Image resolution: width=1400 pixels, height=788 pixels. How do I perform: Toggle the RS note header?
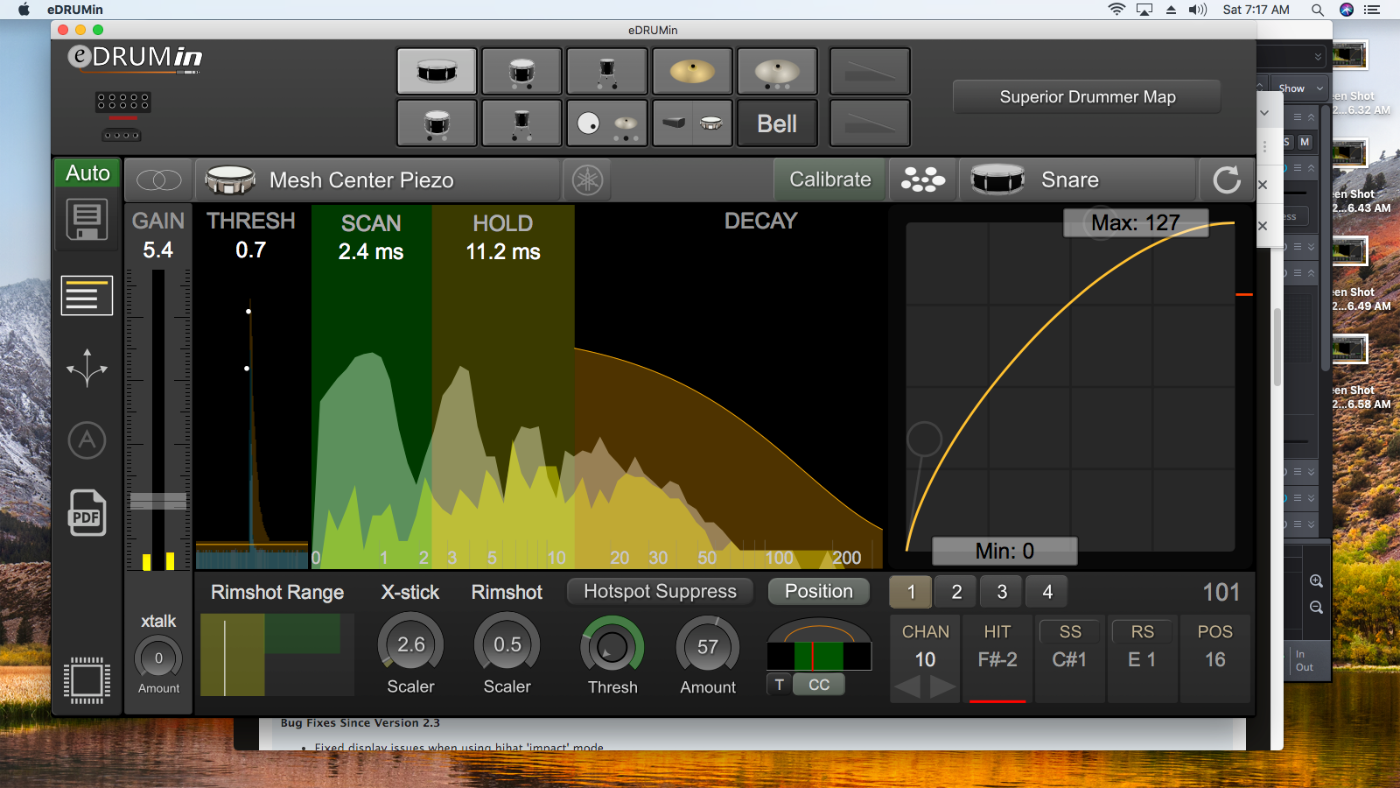[1142, 632]
